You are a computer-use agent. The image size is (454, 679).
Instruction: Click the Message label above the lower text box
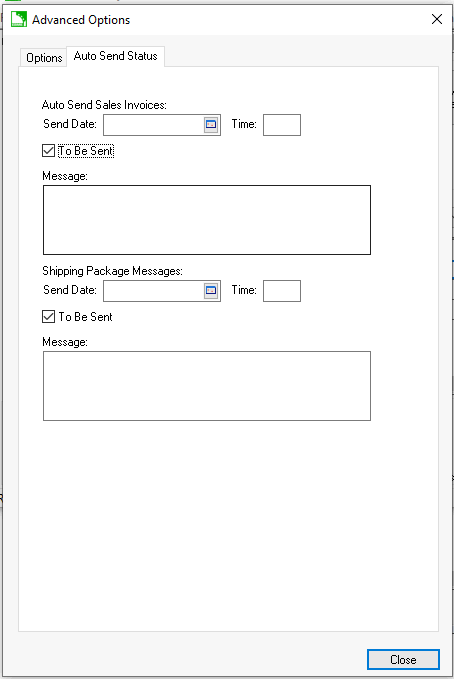(65, 342)
